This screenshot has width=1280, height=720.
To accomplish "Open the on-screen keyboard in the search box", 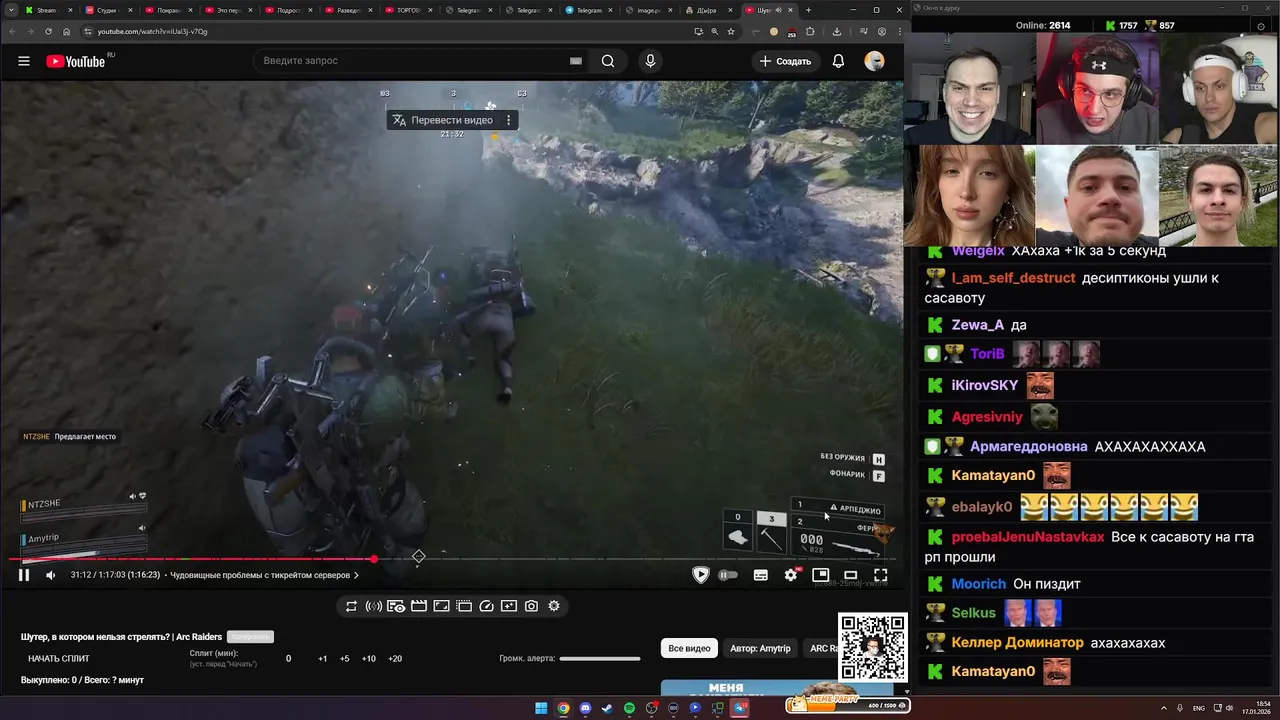I will click(575, 61).
